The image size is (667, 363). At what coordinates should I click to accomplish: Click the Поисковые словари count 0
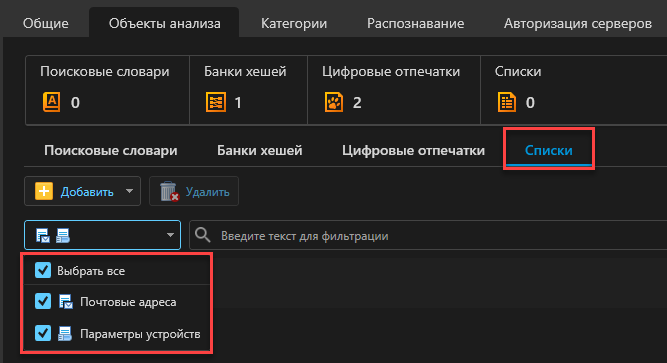(x=75, y=103)
